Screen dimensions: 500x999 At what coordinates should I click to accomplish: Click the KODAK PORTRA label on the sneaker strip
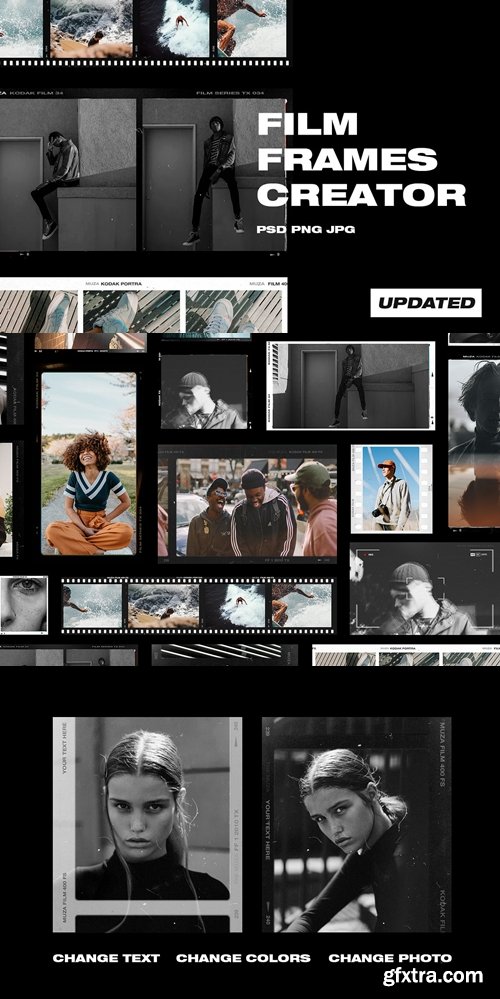120,284
